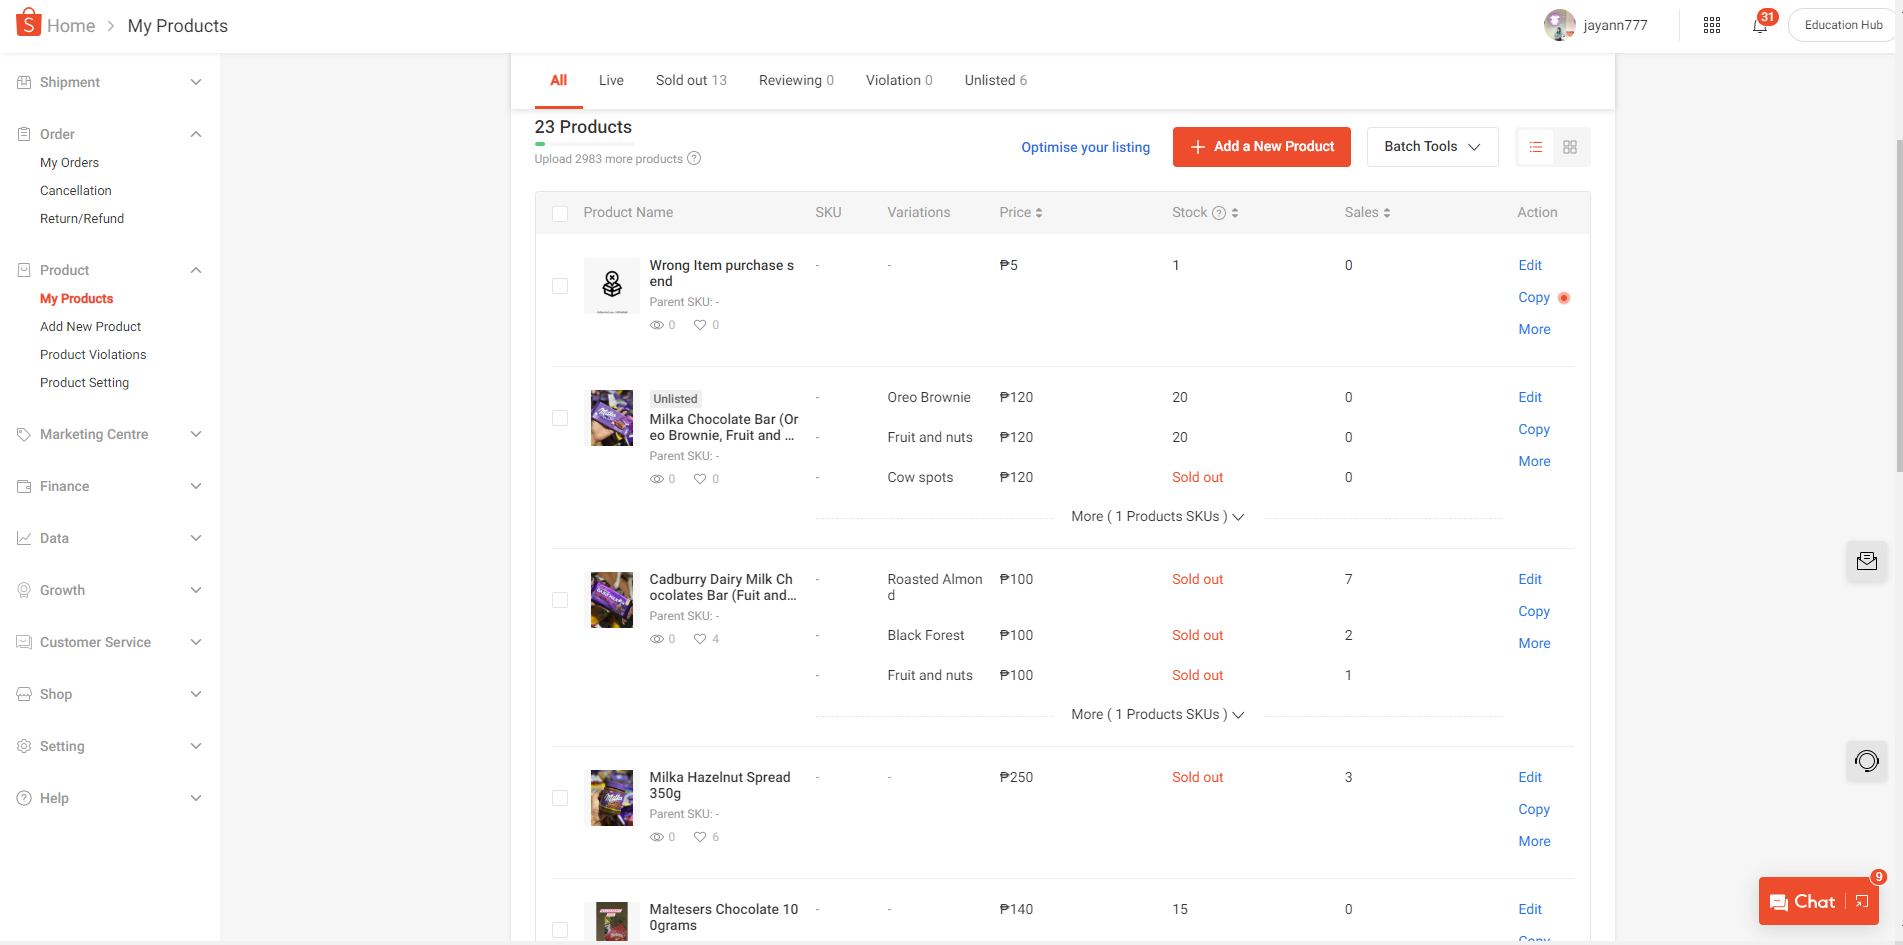Open Cadburry Dairy Milk product thumbnail
Viewport: 1903px width, 945px height.
[611, 599]
